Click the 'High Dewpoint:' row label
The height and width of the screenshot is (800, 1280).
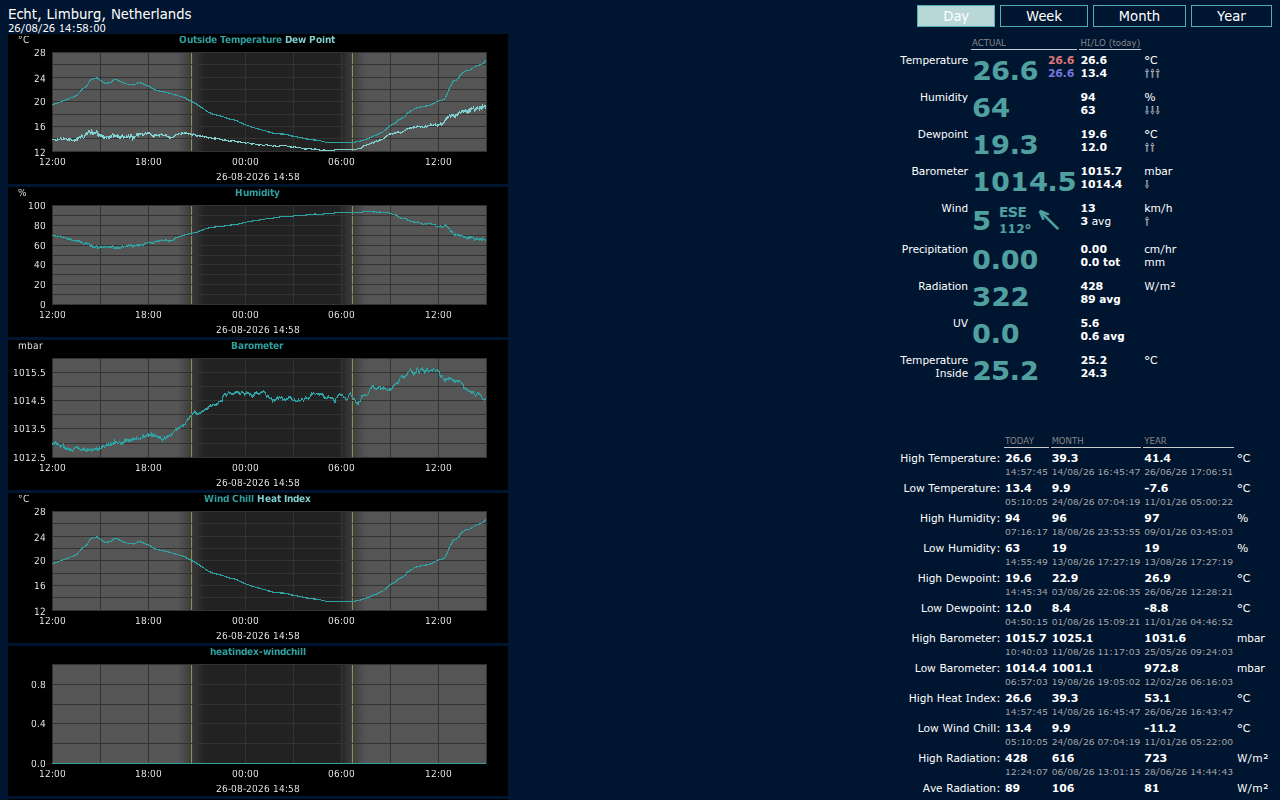958,579
